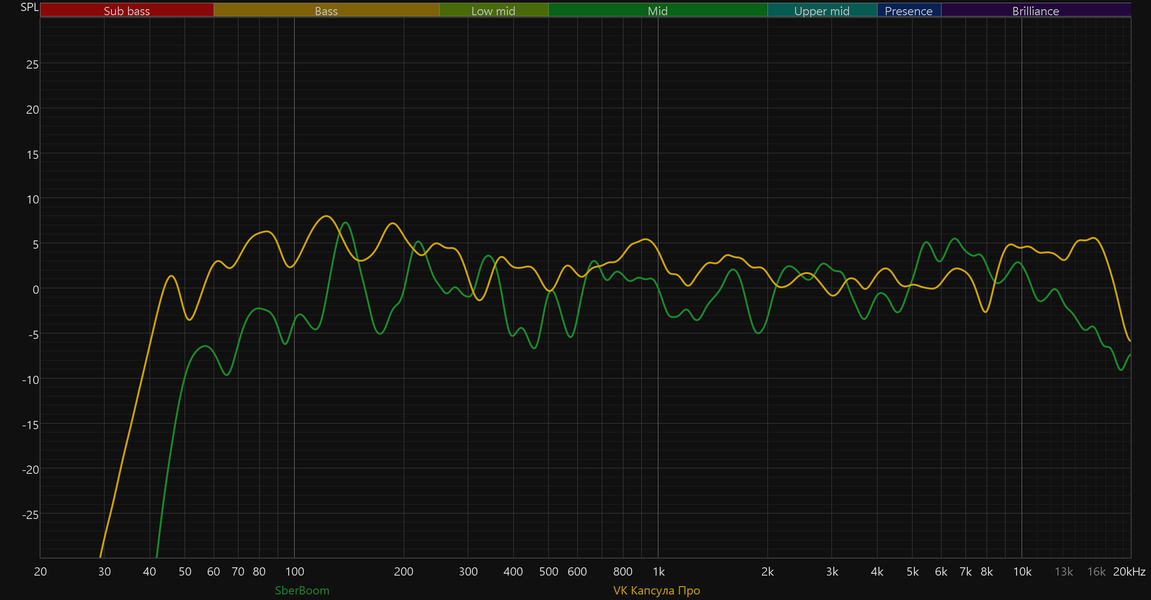Click the 1k frequency axis label

[658, 572]
